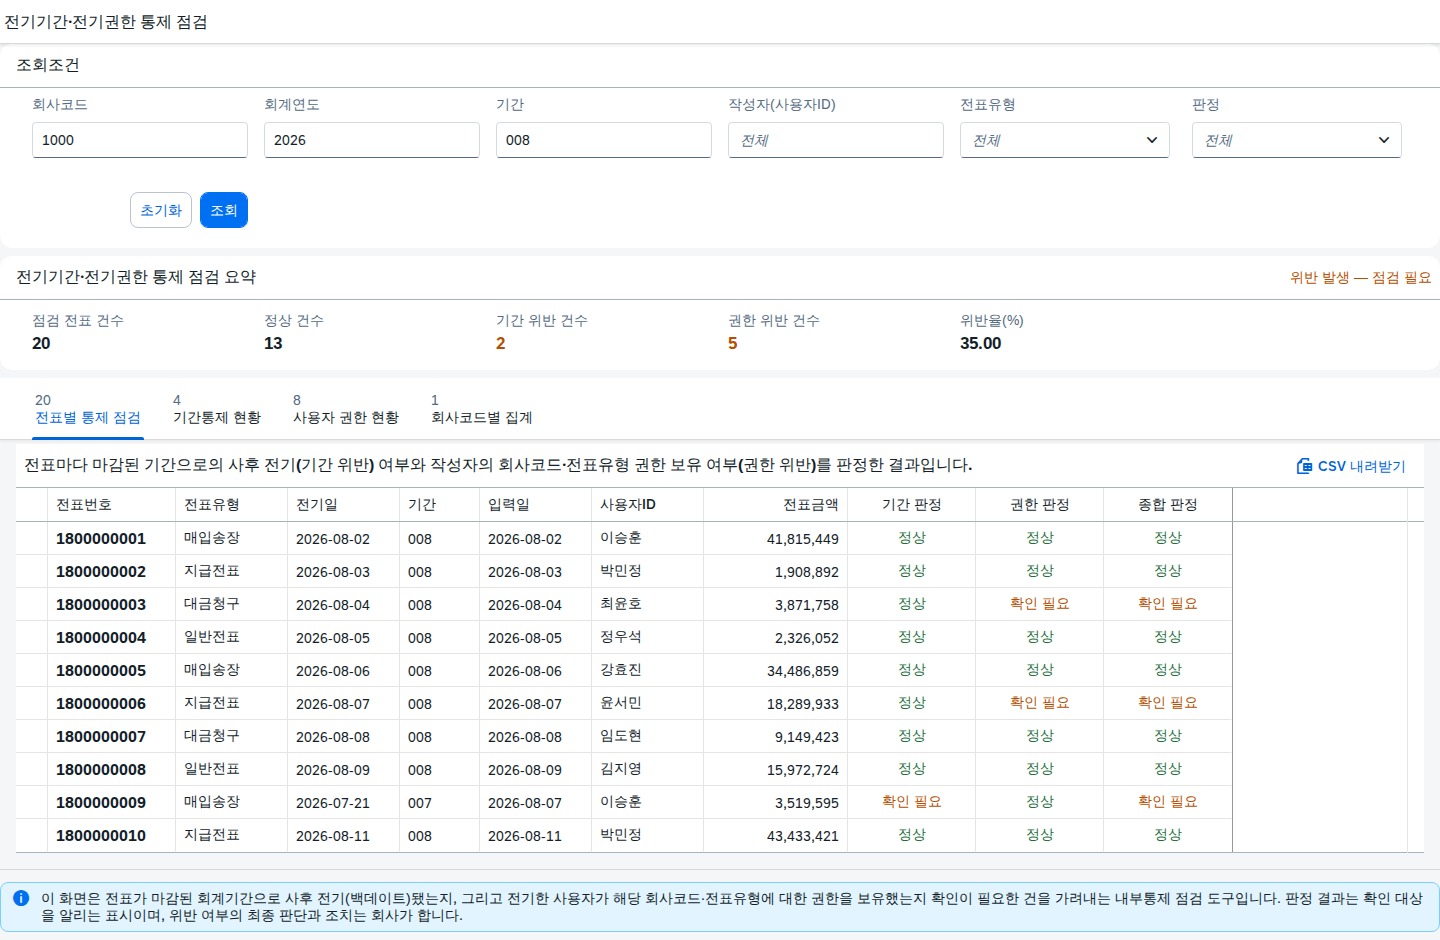This screenshot has width=1440, height=940.
Task: Click the info icon in the bottom notice
Action: coord(21,898)
